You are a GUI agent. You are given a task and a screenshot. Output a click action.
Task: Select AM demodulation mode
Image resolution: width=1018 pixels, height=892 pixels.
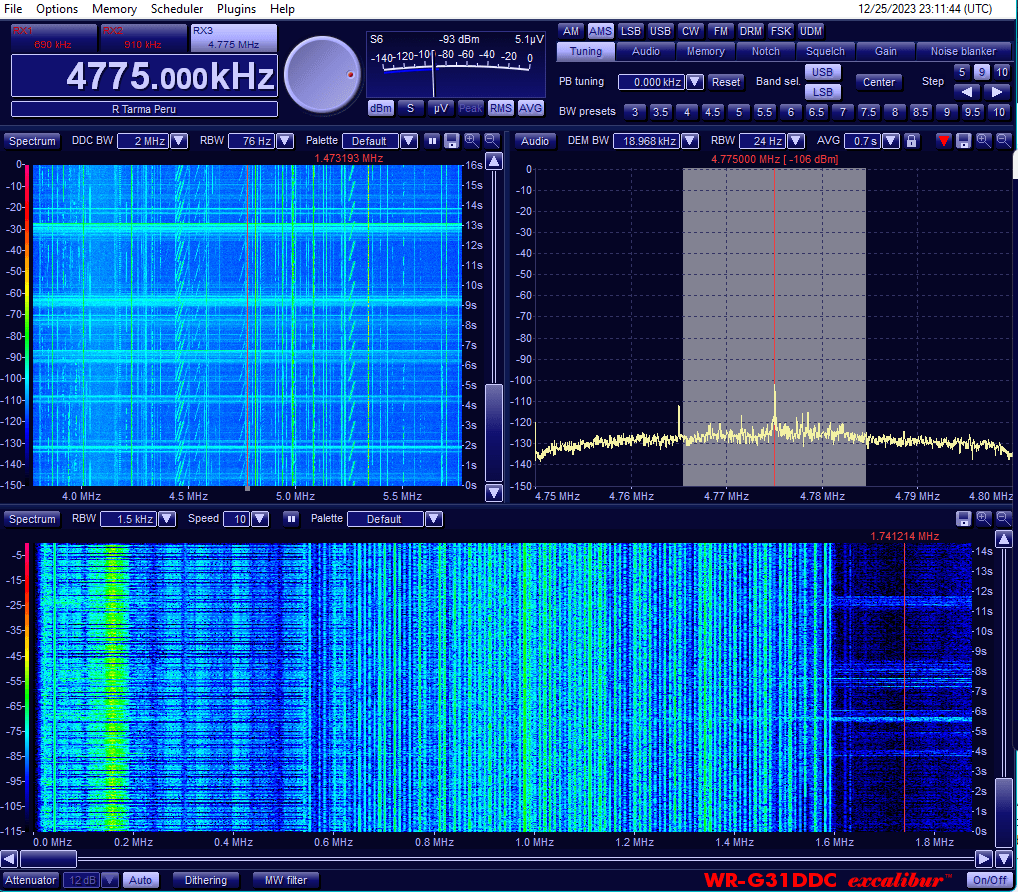point(571,31)
